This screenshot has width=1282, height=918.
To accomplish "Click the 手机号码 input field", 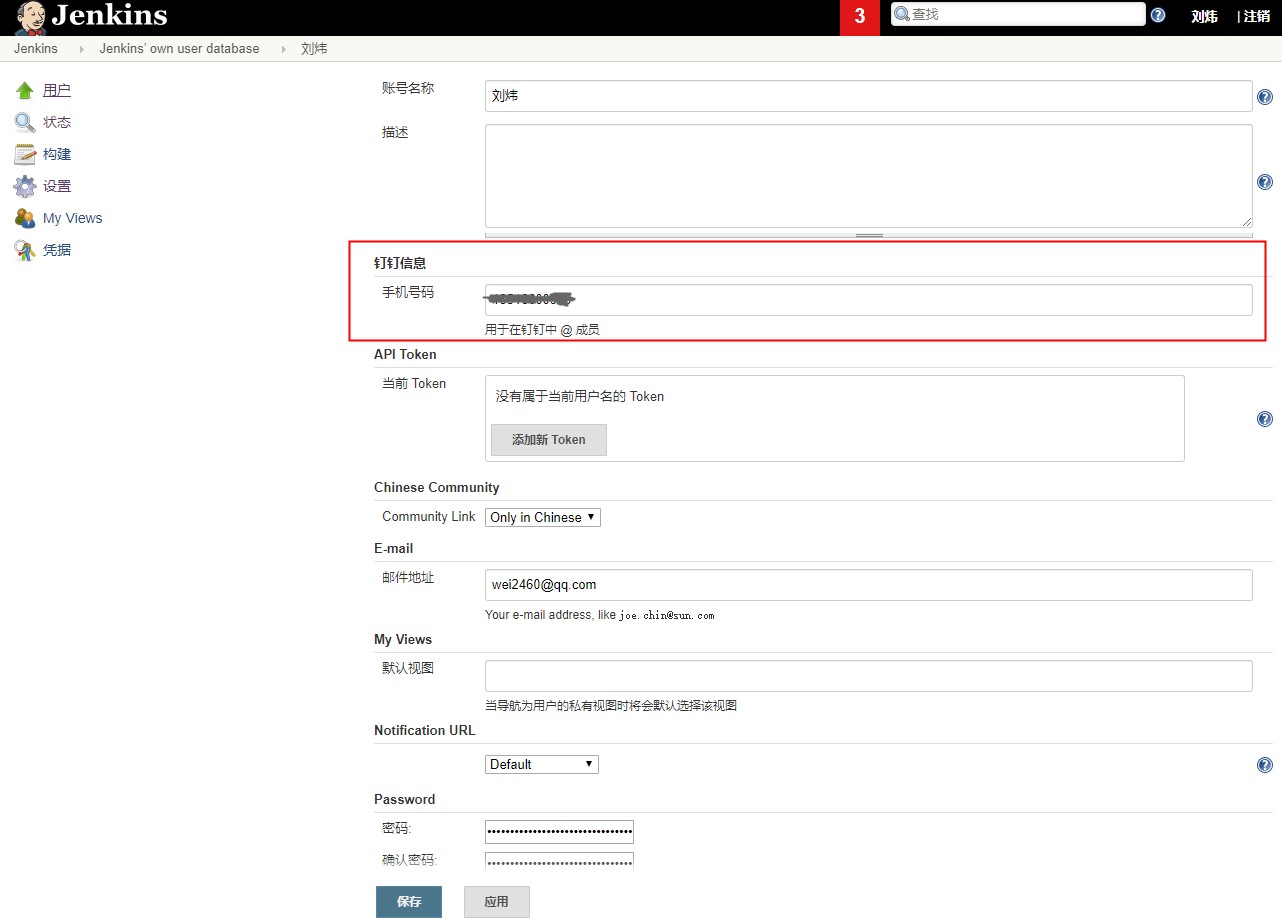I will click(x=869, y=300).
